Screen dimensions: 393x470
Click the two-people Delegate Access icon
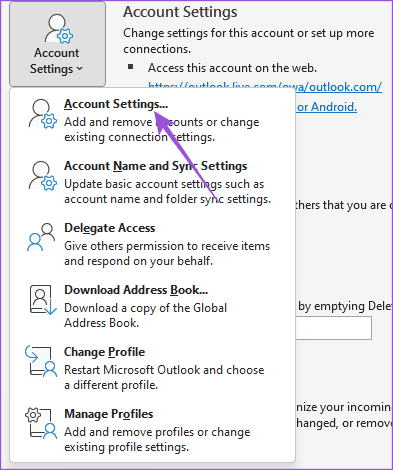(41, 237)
